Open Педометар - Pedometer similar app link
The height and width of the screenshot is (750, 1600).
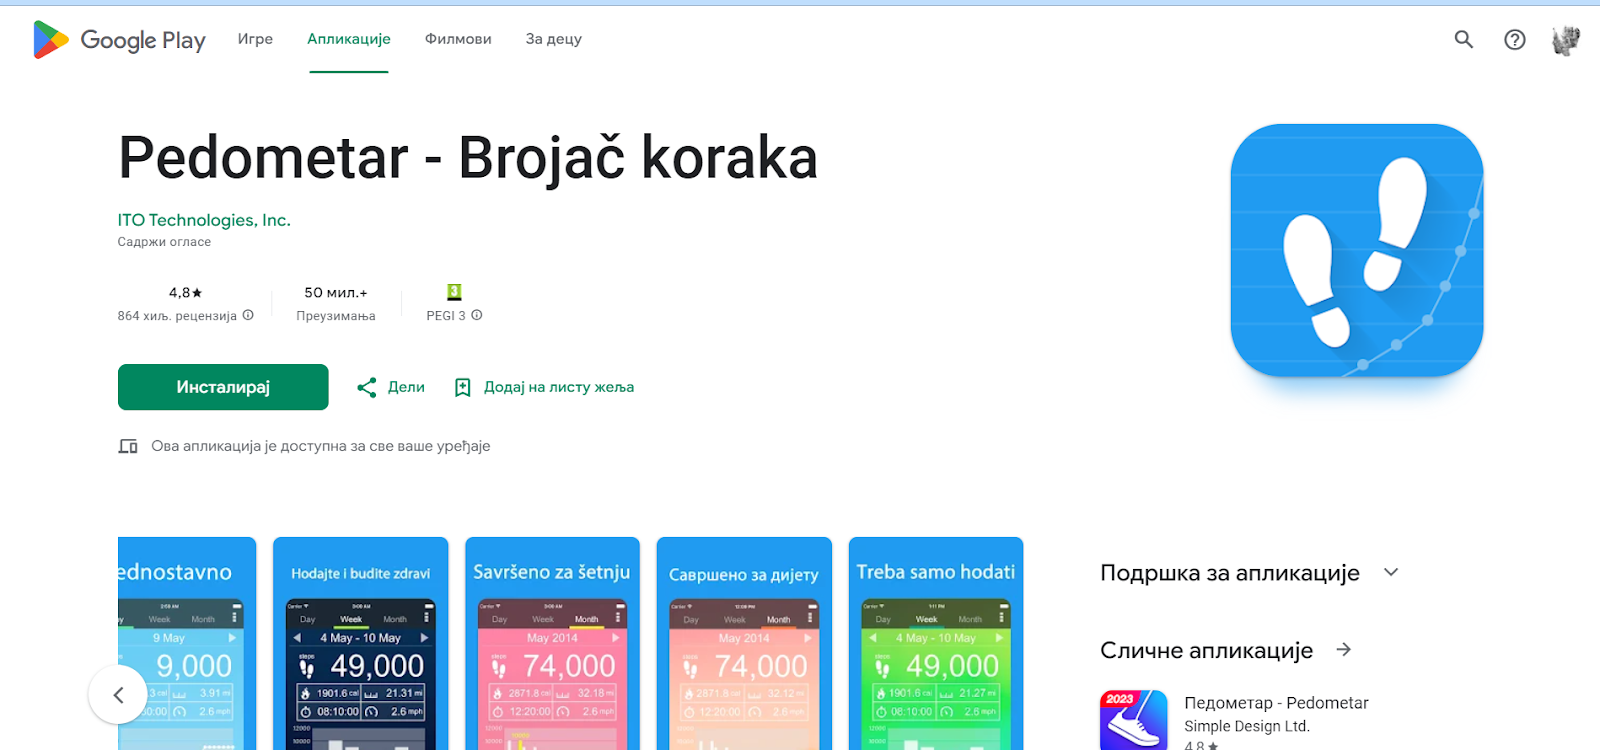1276,703
